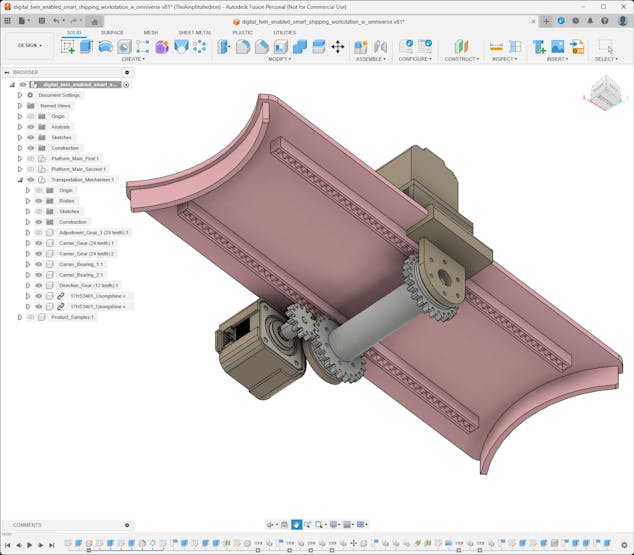Image resolution: width=634 pixels, height=555 pixels.
Task: Open the SURFACE tab
Action: [112, 32]
